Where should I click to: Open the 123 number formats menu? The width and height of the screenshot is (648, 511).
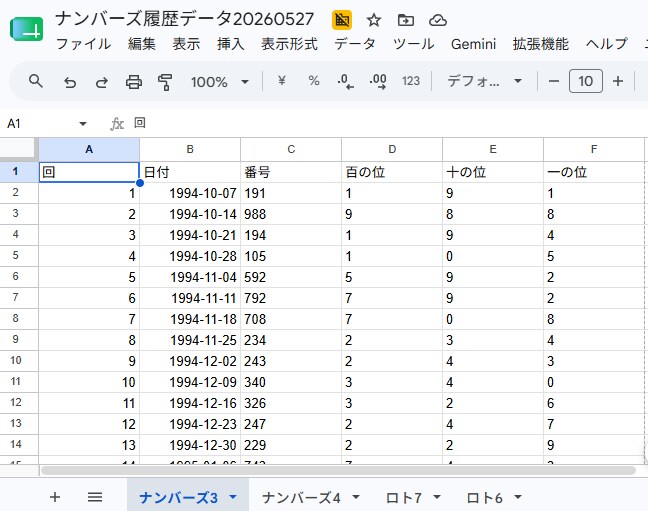tap(411, 81)
